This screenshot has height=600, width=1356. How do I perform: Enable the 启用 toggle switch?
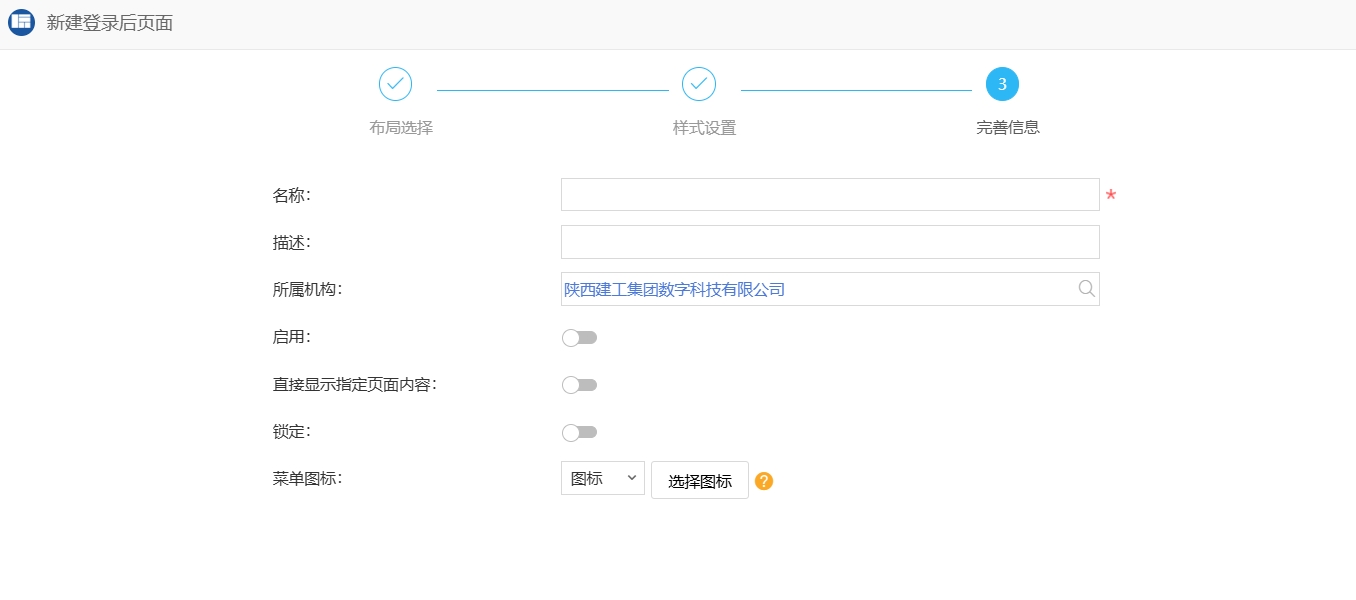[579, 338]
